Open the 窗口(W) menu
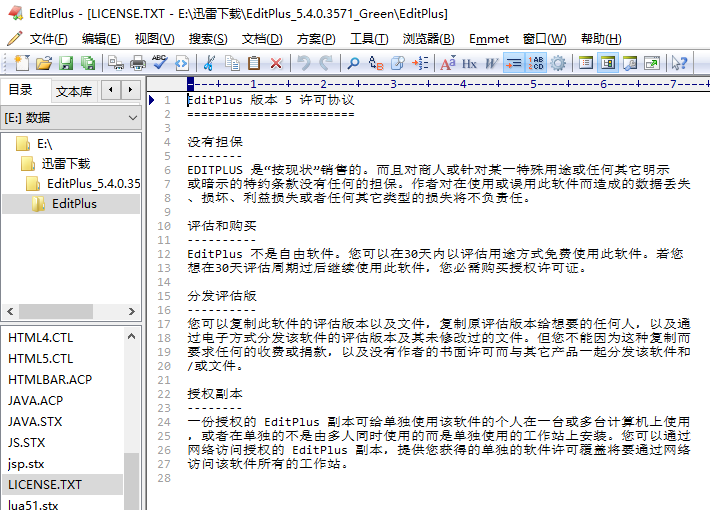Viewport: 710px width, 510px height. (544, 39)
